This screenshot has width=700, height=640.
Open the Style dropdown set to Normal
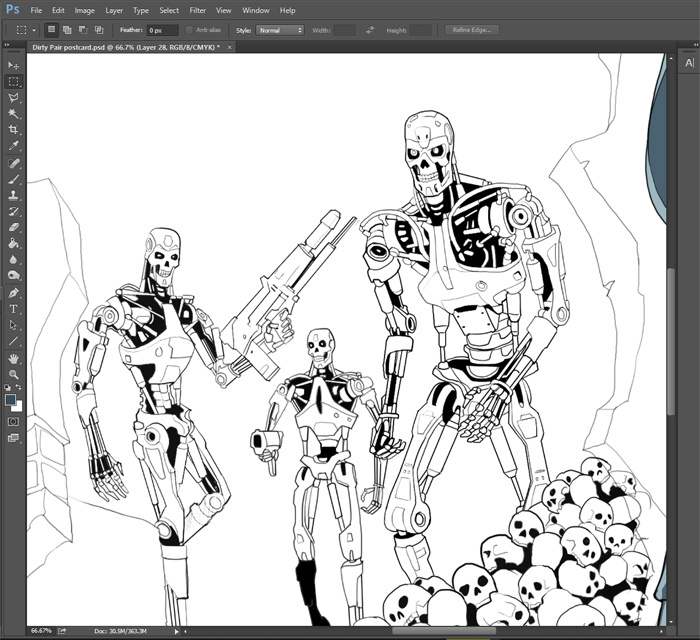click(280, 30)
